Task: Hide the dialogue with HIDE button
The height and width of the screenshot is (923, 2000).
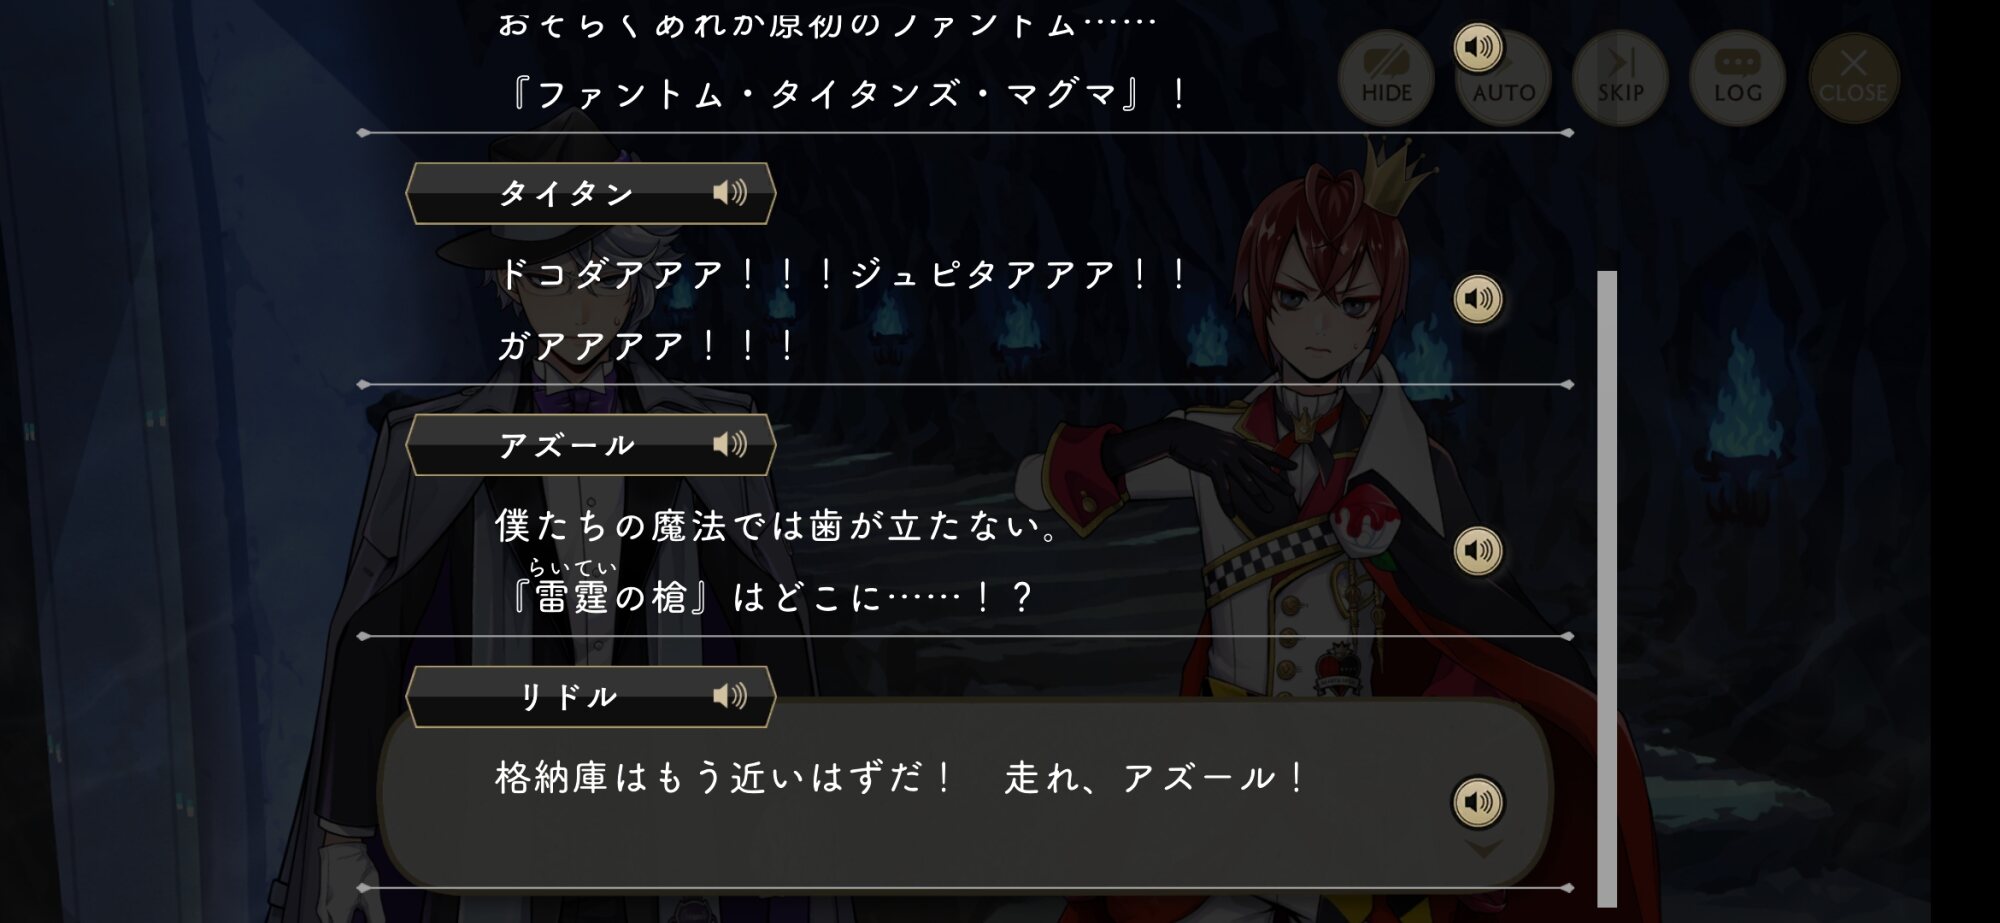Action: pyautogui.click(x=1386, y=78)
